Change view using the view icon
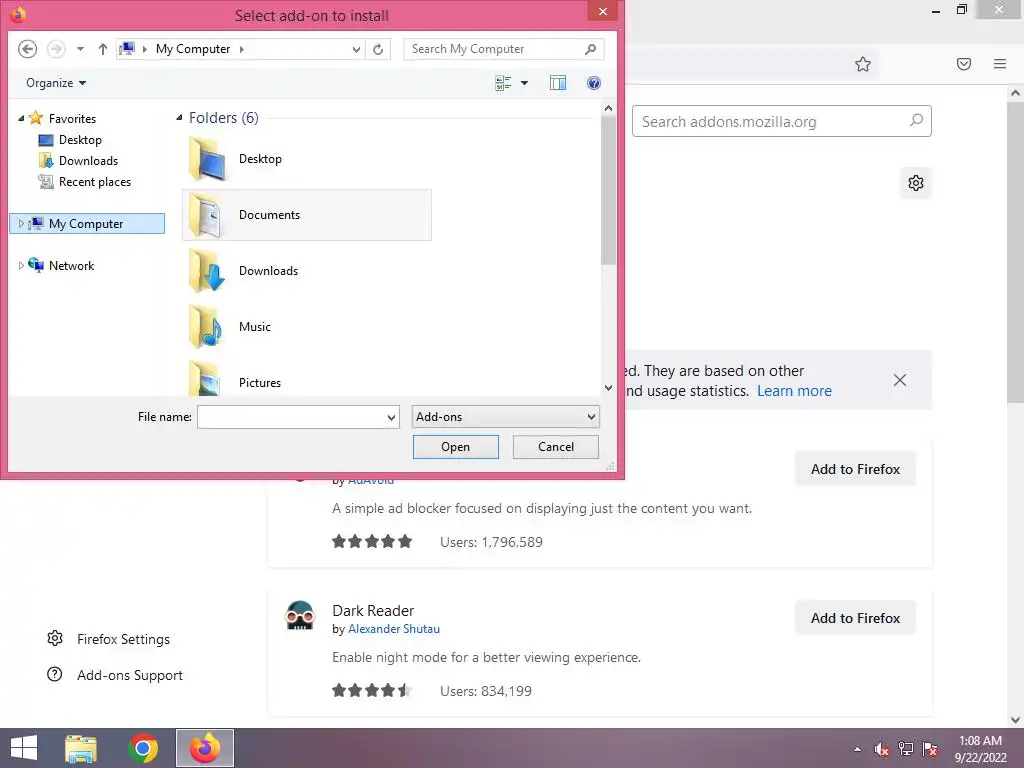 (x=503, y=83)
